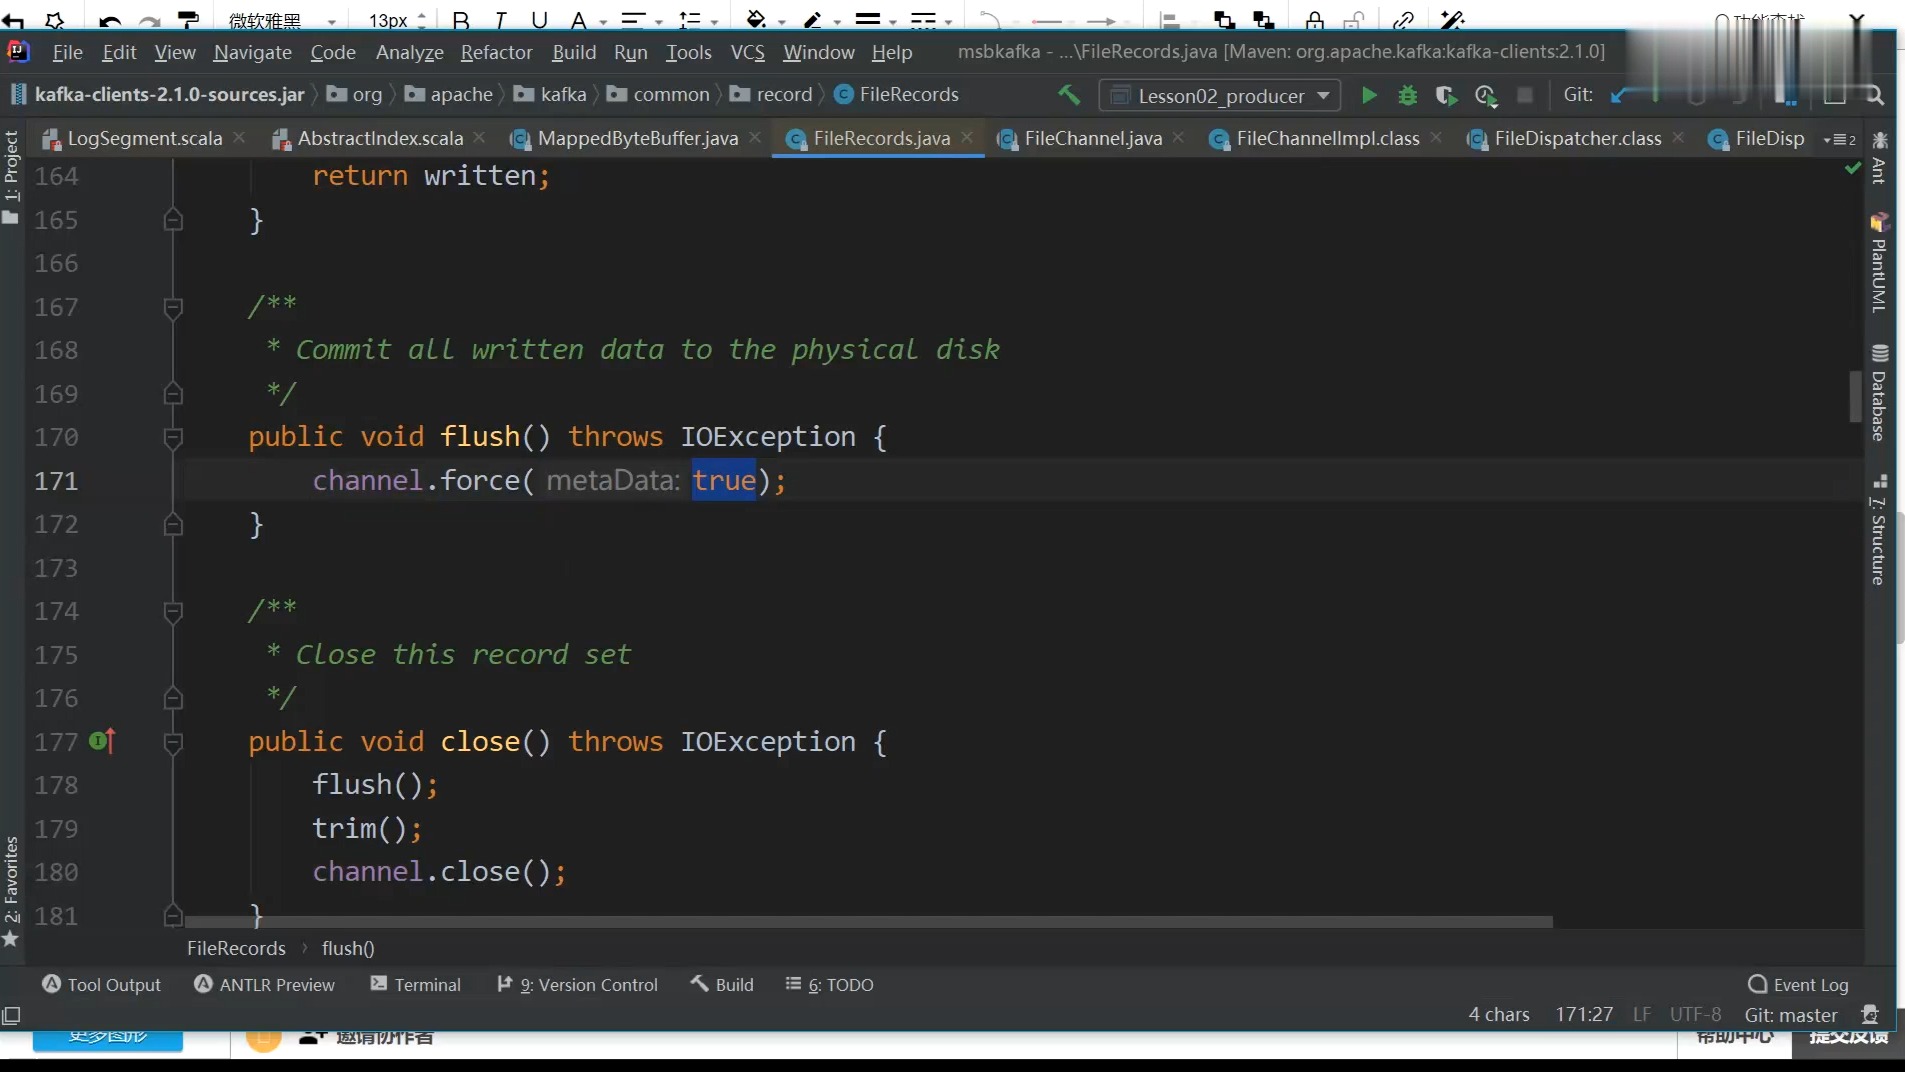This screenshot has width=1905, height=1072.
Task: Click the Italic icon in the top toolbar
Action: point(500,20)
